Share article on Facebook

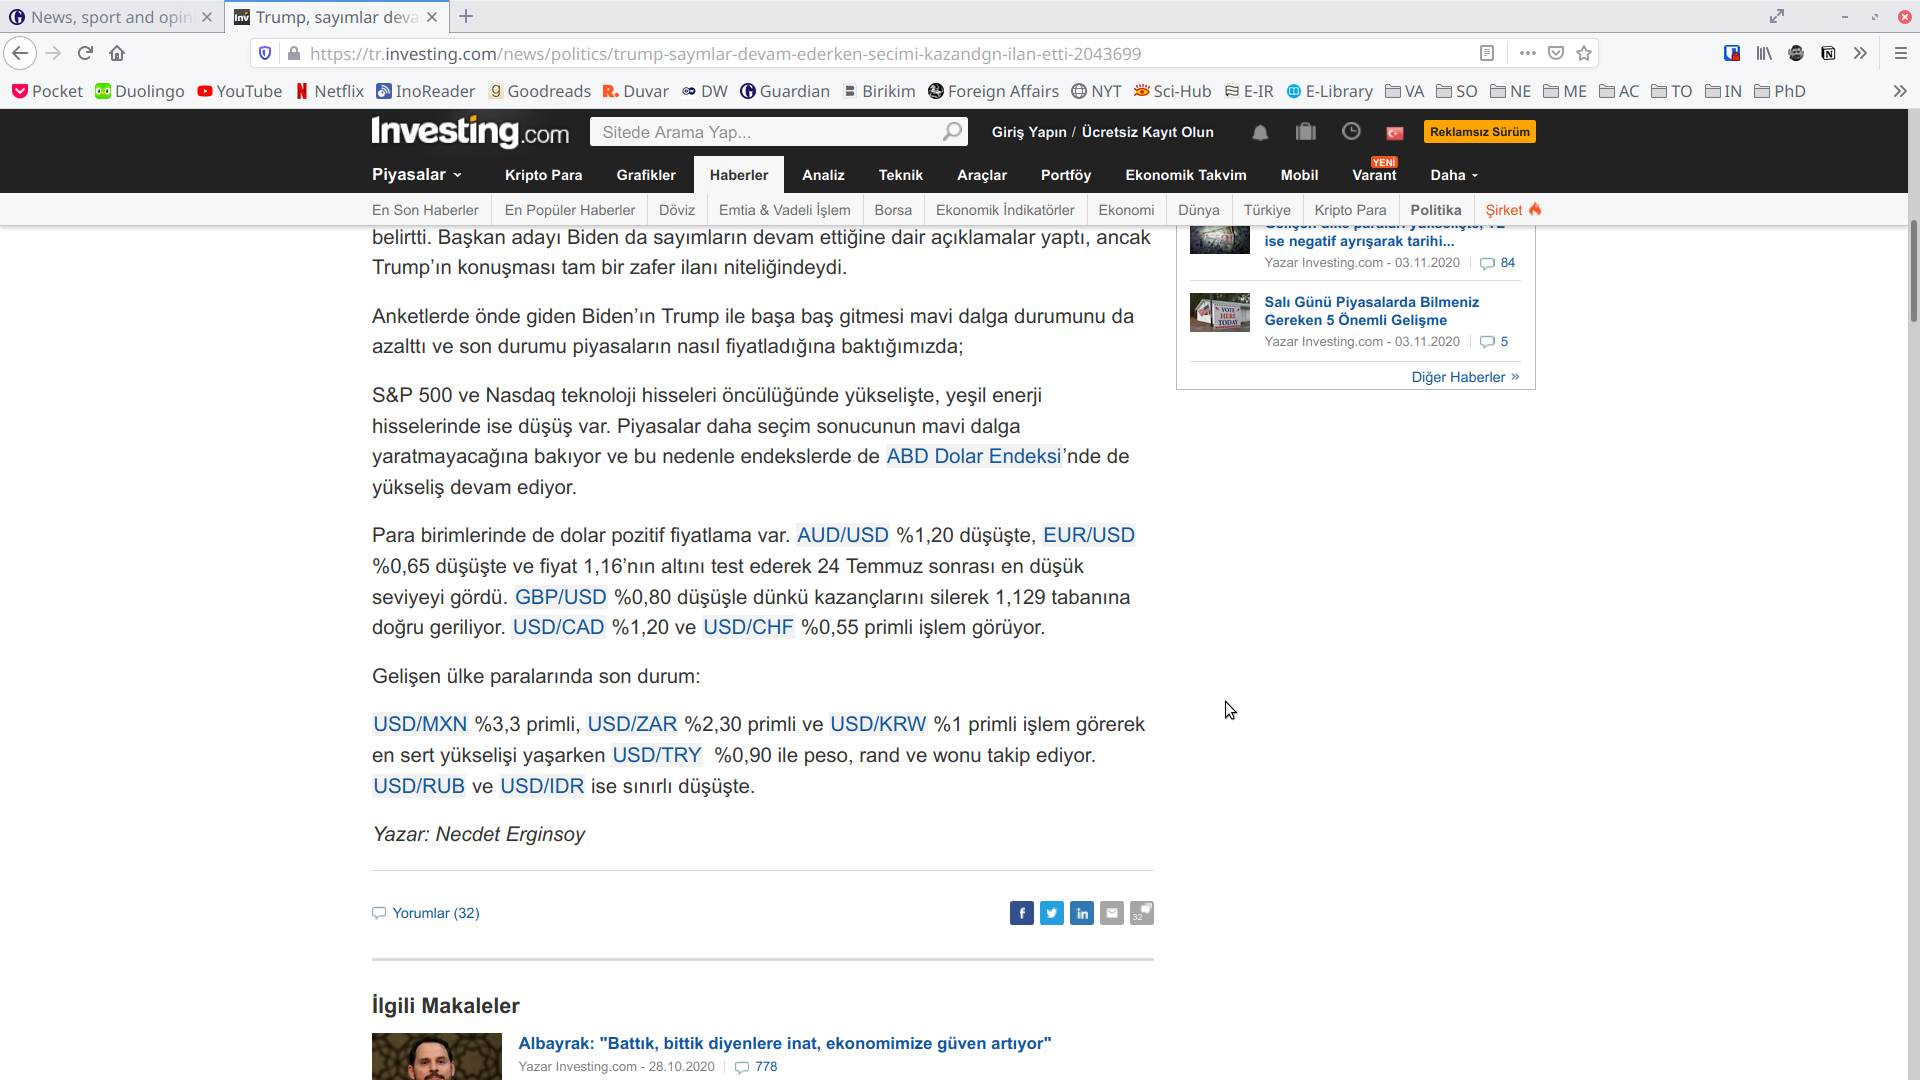point(1022,913)
